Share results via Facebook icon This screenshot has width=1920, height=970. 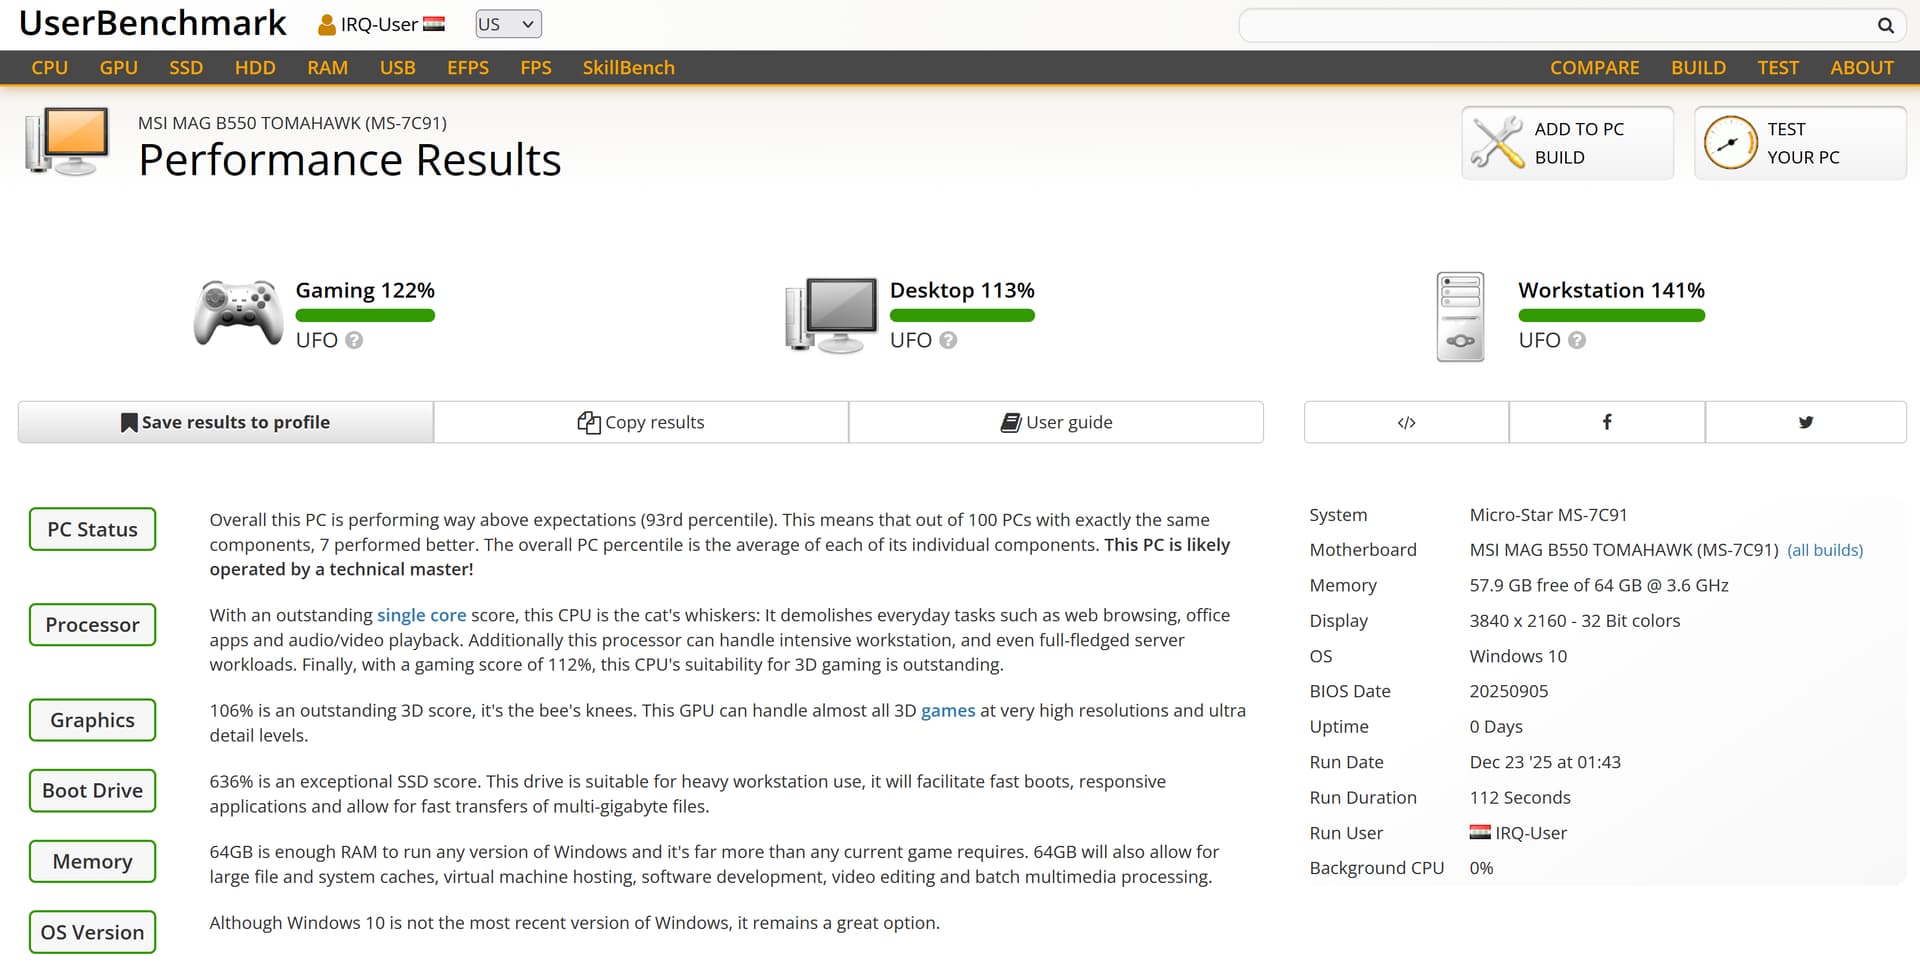pos(1606,422)
